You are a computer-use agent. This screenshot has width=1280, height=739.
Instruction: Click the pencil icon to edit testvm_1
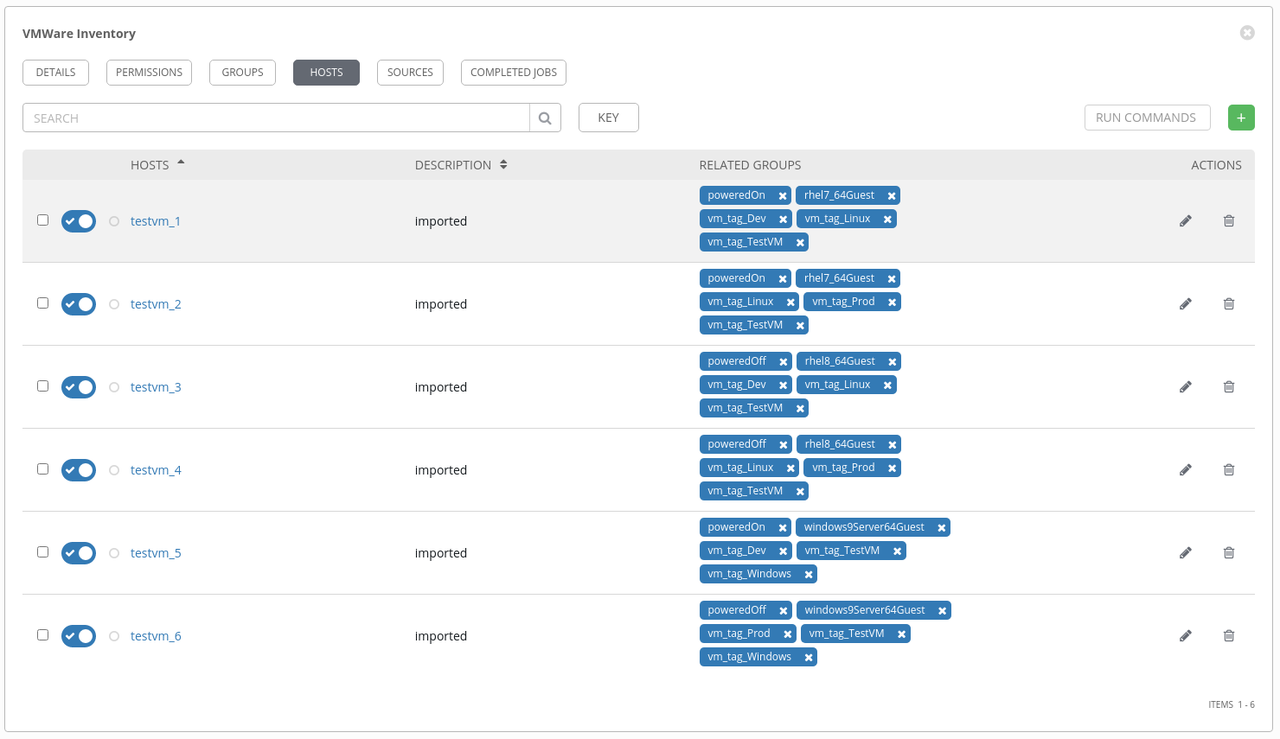(1185, 220)
